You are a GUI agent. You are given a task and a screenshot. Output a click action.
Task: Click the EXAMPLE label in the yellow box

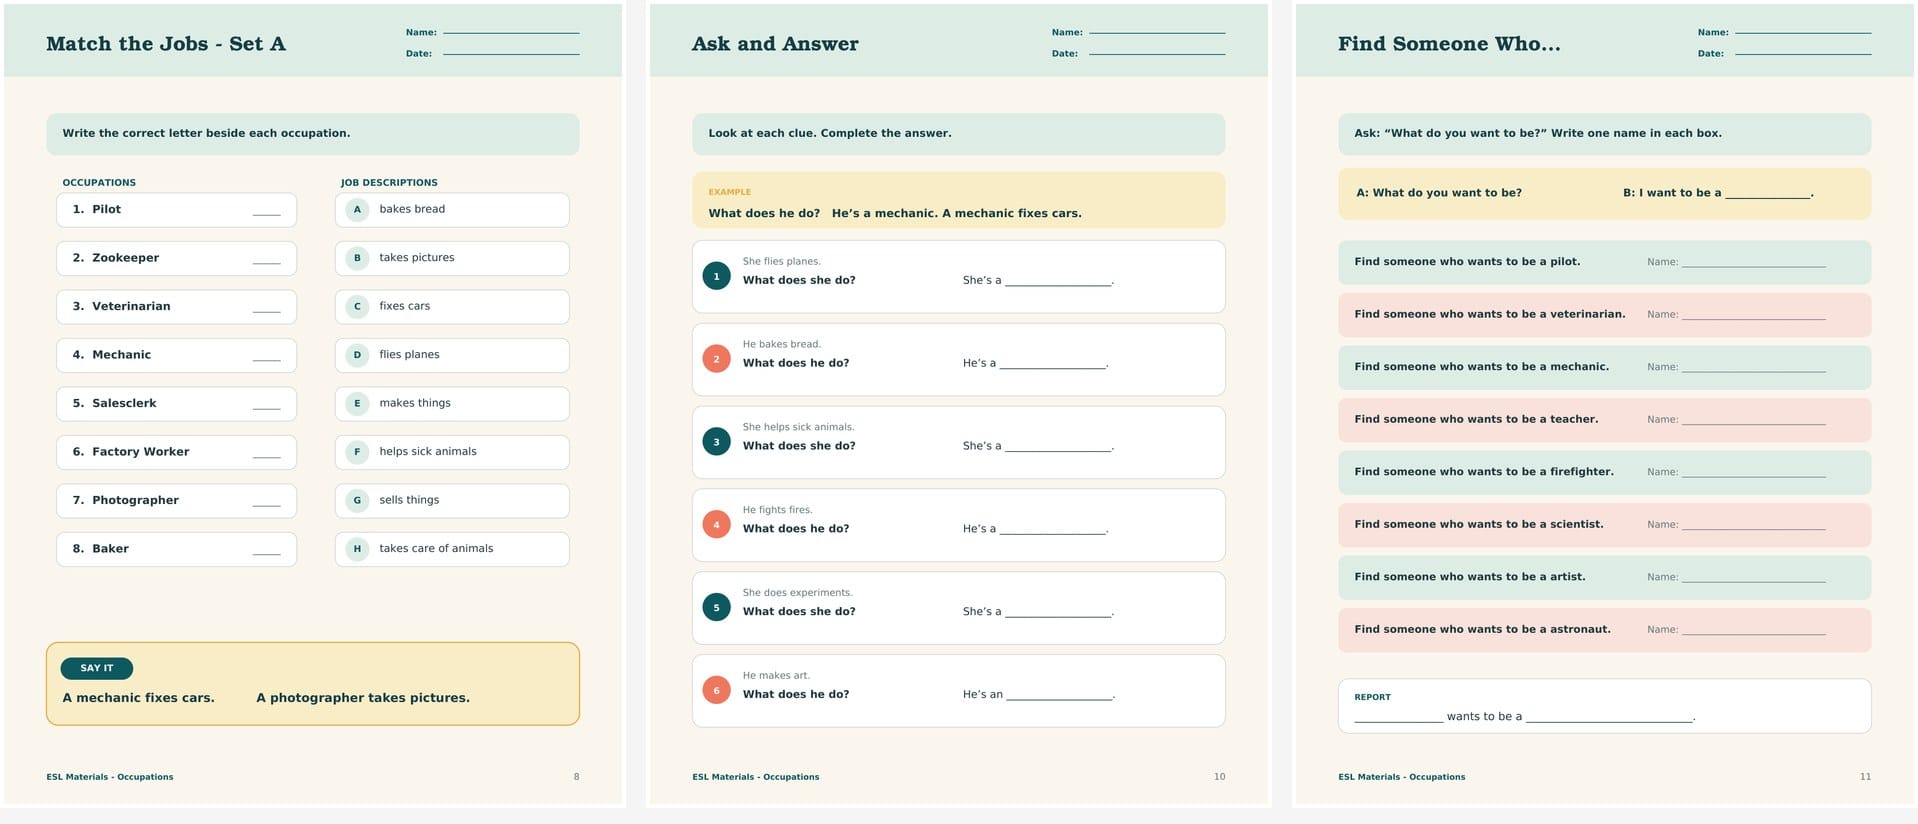click(x=729, y=192)
